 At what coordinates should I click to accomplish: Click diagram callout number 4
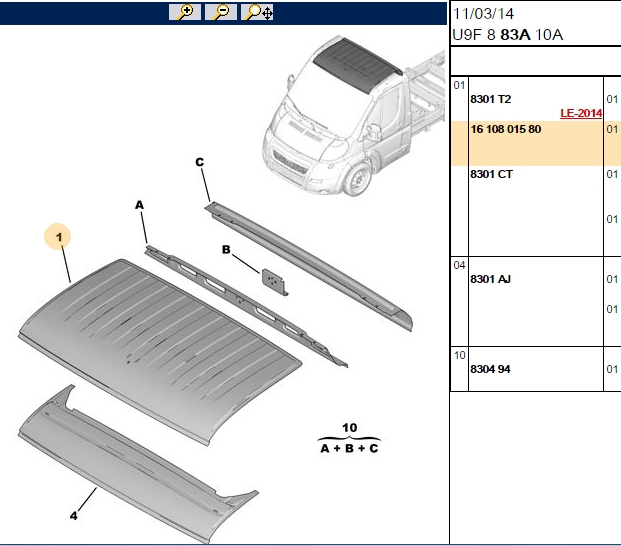tap(74, 516)
